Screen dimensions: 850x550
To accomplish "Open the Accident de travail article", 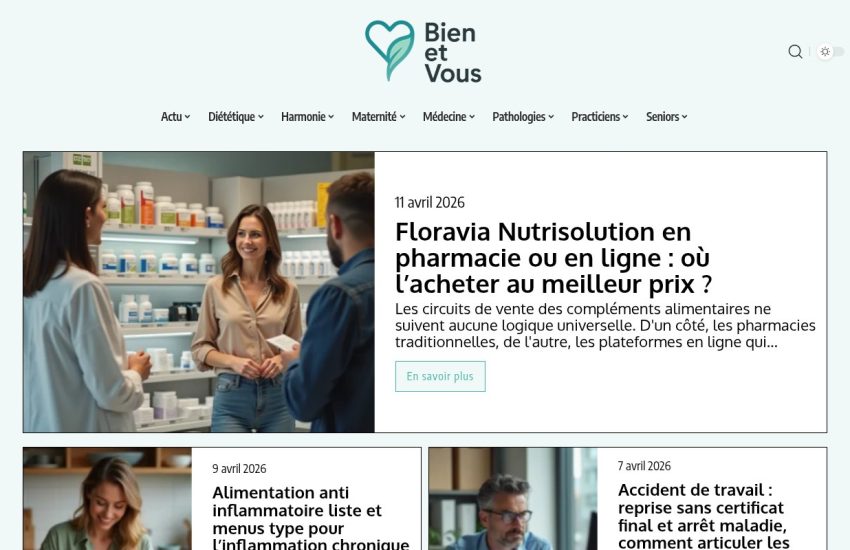I will tap(704, 516).
